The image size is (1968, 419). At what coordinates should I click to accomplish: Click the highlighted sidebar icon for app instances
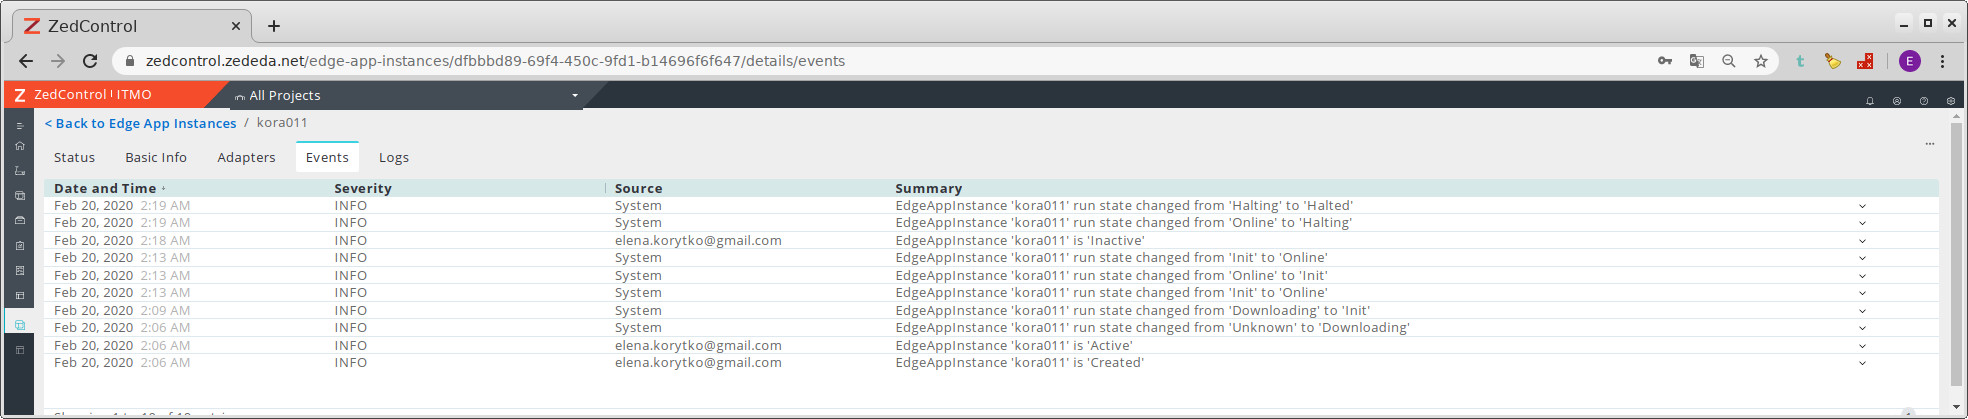click(20, 325)
